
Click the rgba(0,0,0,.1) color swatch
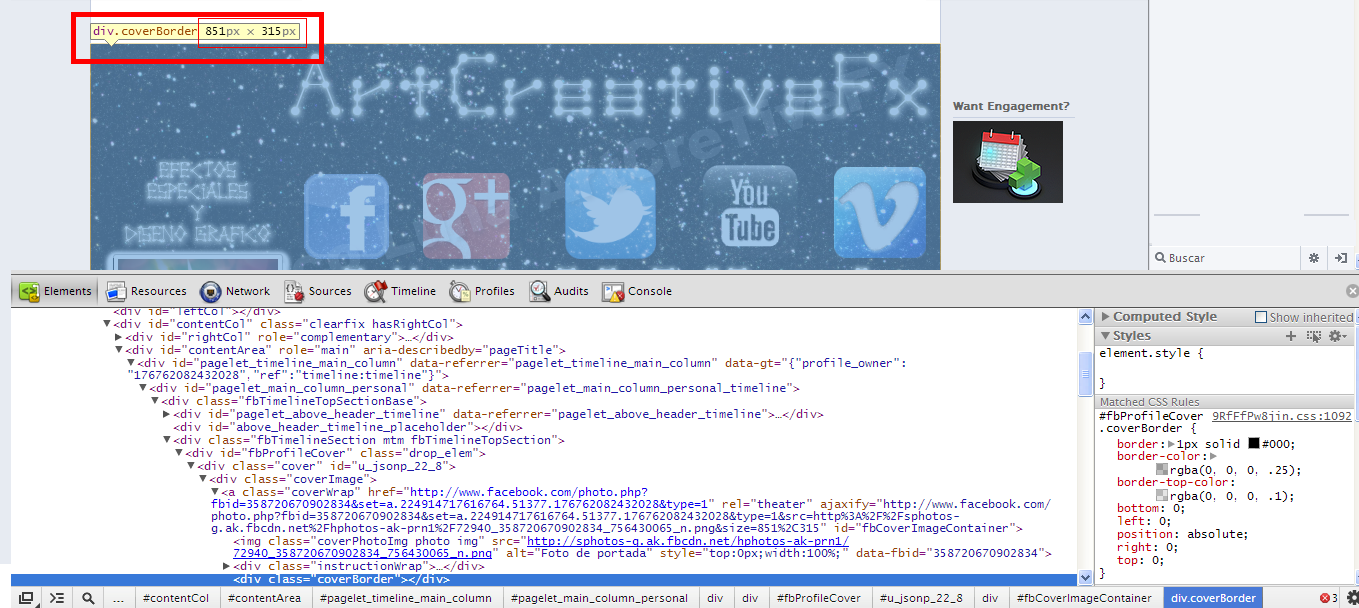[x=1162, y=495]
